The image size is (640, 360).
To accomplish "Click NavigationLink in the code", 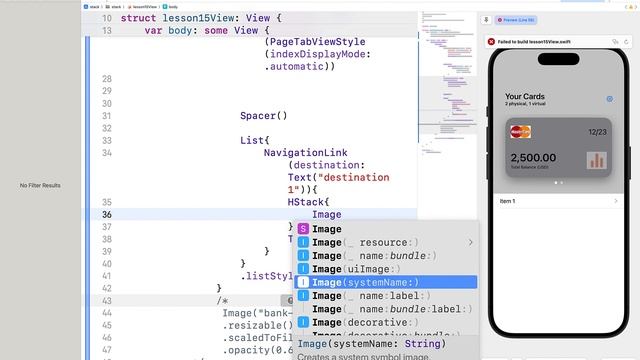I will [305, 153].
